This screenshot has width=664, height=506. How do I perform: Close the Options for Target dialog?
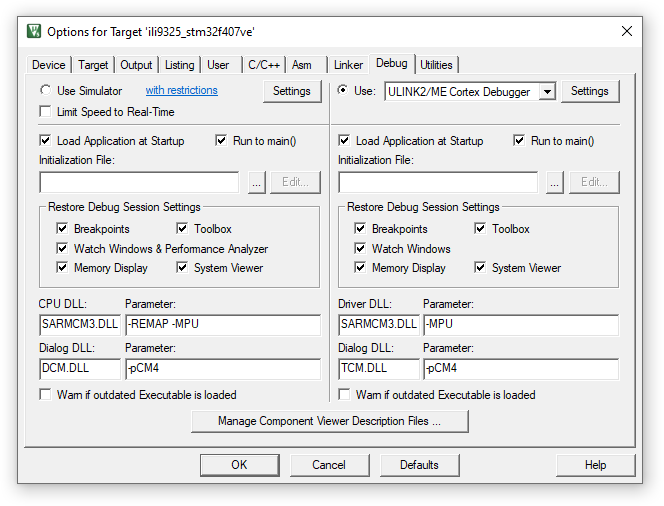[x=627, y=31]
